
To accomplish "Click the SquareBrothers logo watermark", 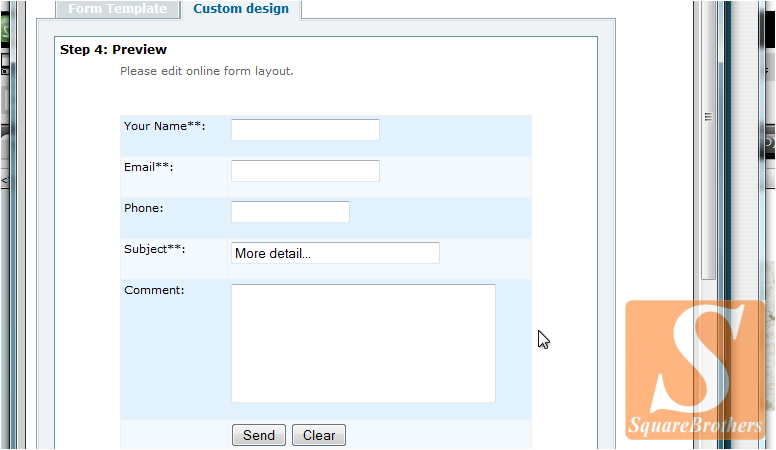I will [x=696, y=371].
